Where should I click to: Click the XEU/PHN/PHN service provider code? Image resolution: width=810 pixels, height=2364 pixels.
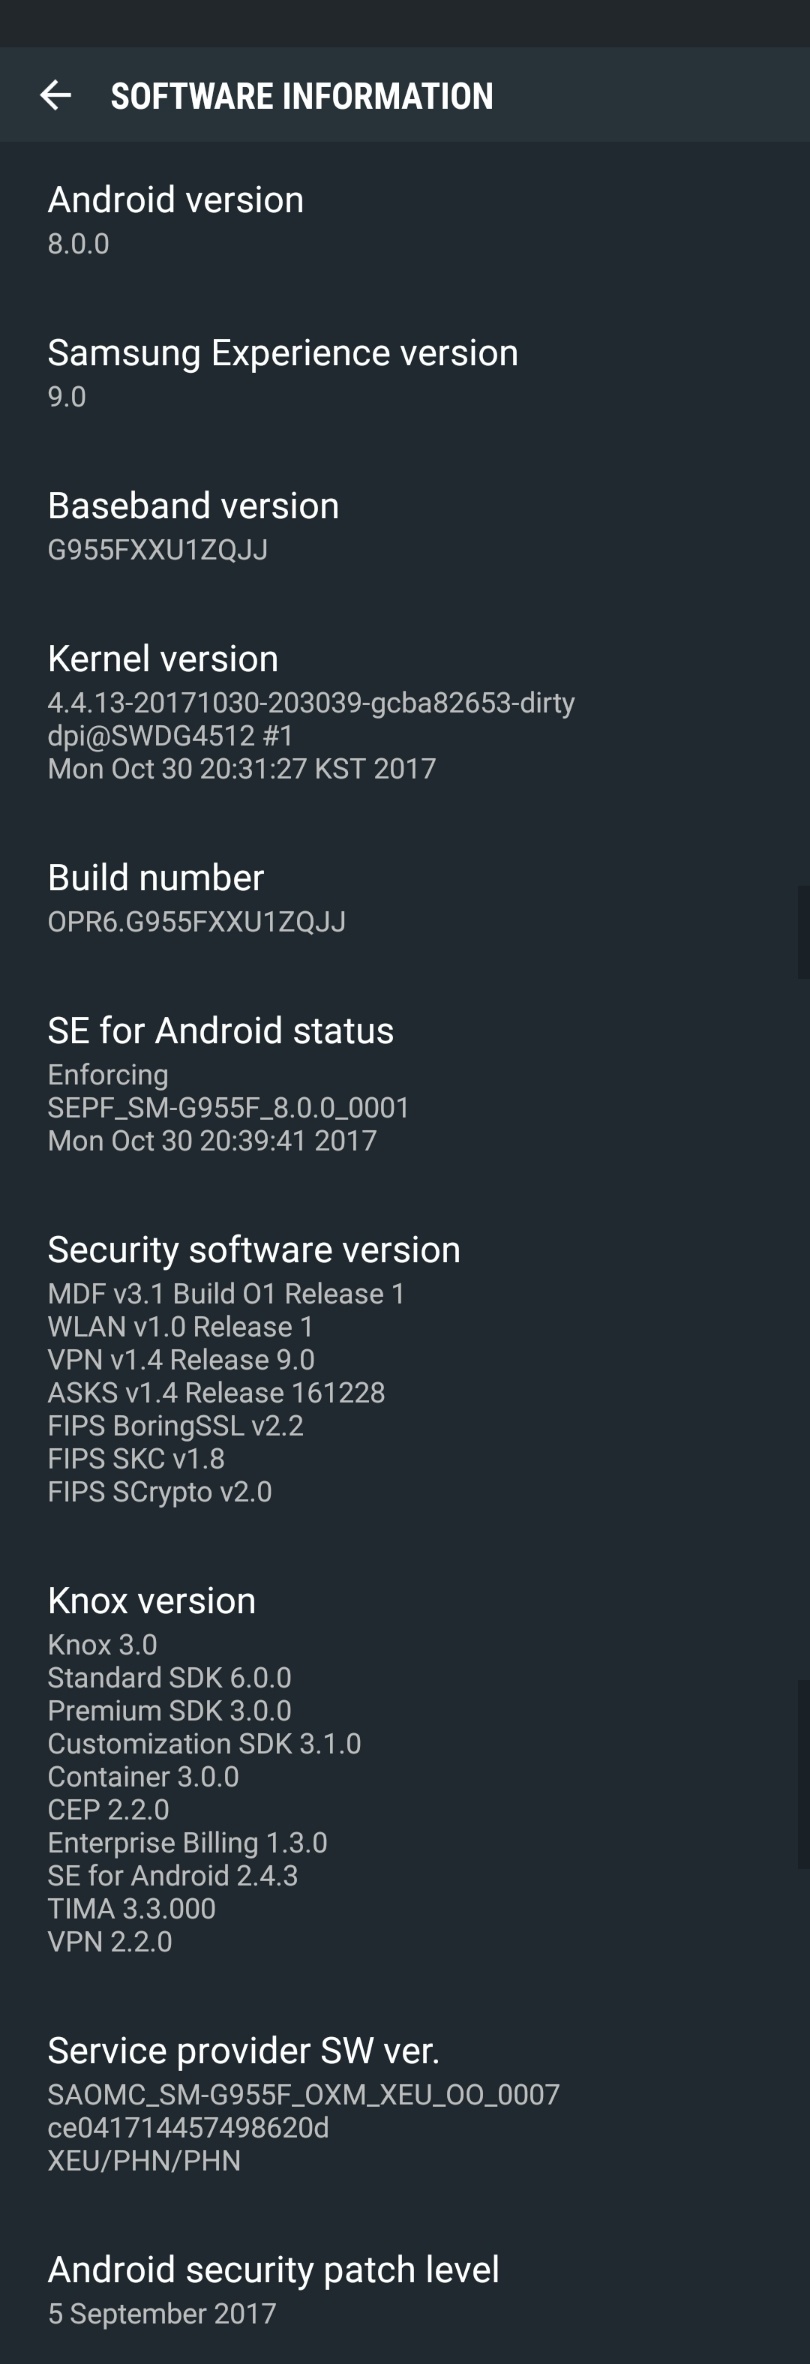[144, 2160]
